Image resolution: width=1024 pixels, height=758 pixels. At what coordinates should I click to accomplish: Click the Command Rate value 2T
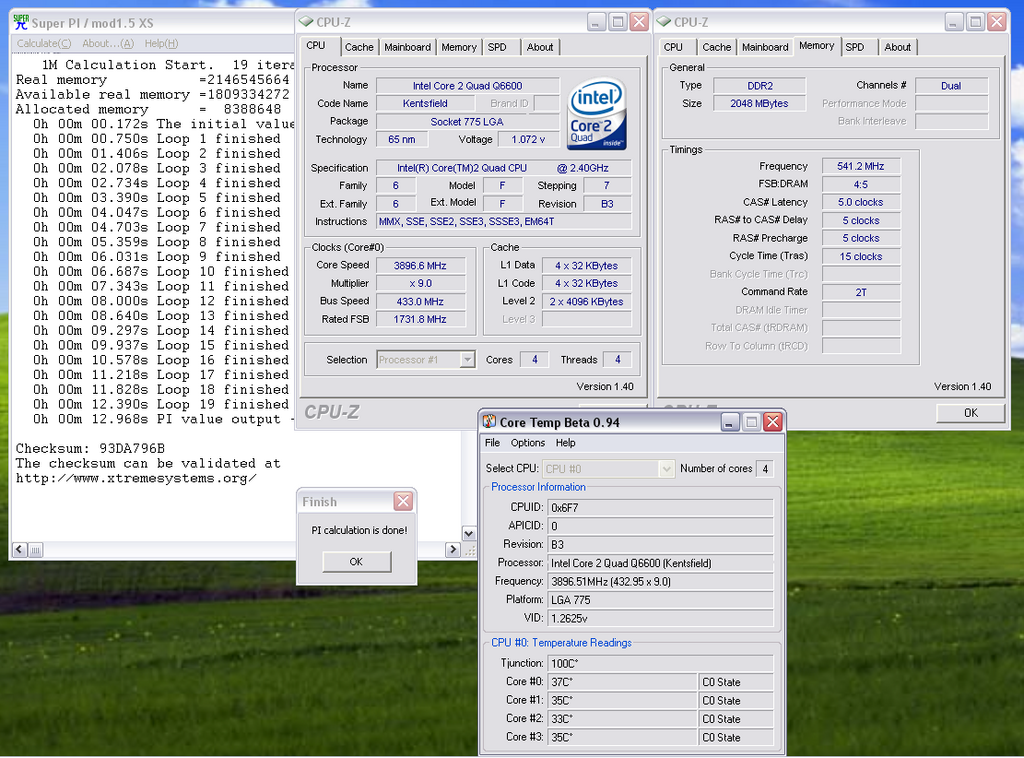[x=861, y=292]
